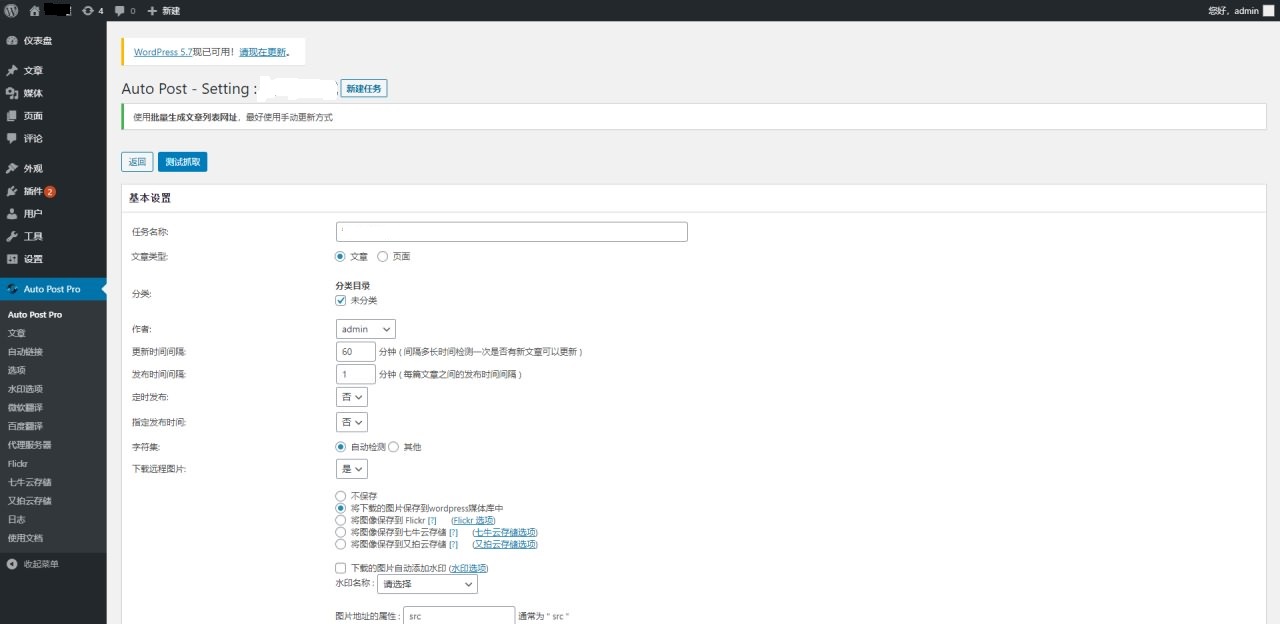Click the 任务名称 text field

pyautogui.click(x=512, y=231)
